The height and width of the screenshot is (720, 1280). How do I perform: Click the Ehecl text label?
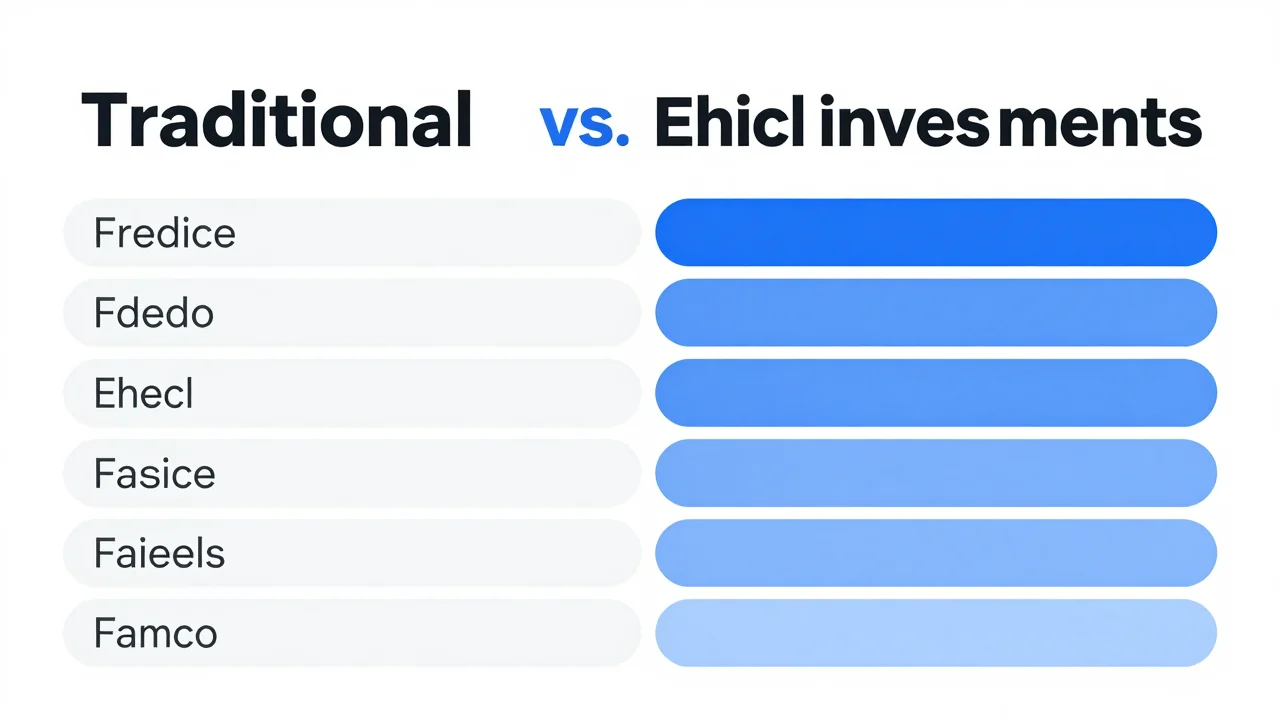click(144, 393)
